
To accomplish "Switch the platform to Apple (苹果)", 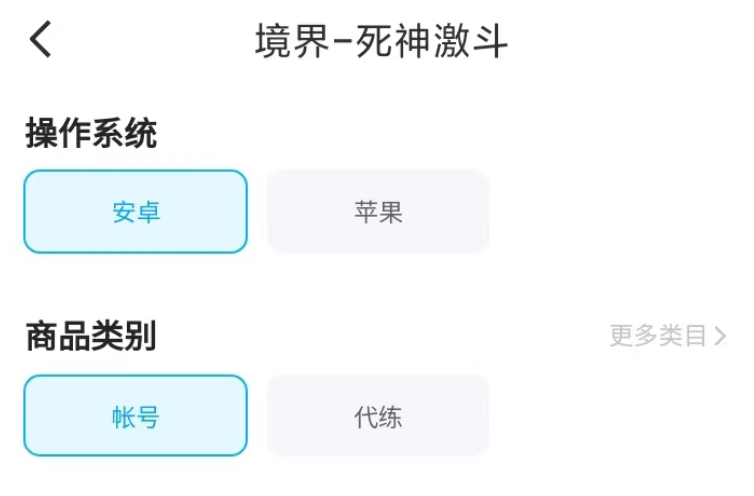I will 378,211.
